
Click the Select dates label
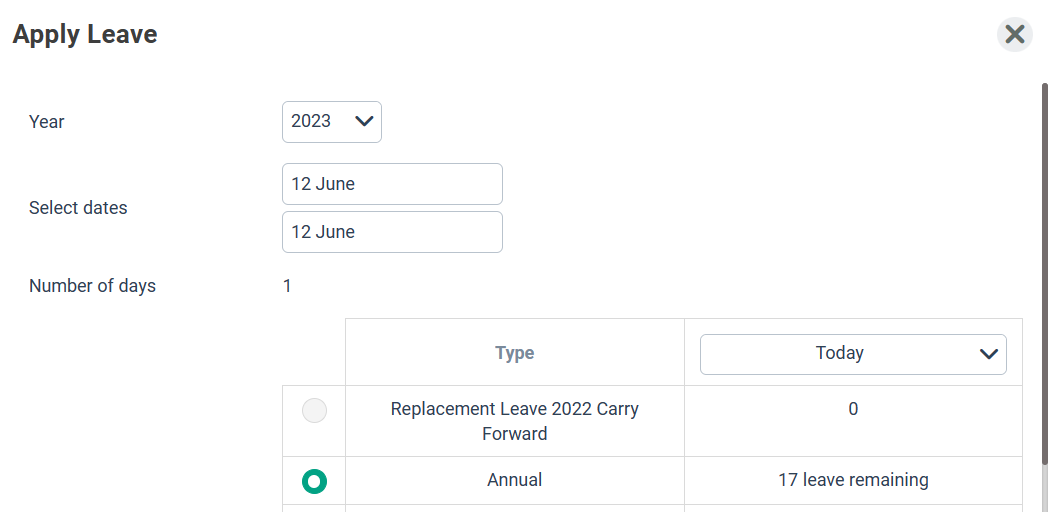78,208
